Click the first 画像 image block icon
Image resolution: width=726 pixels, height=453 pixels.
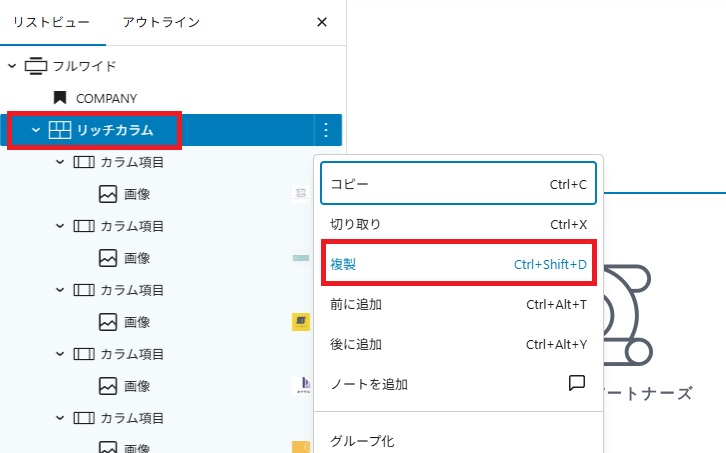click(108, 194)
